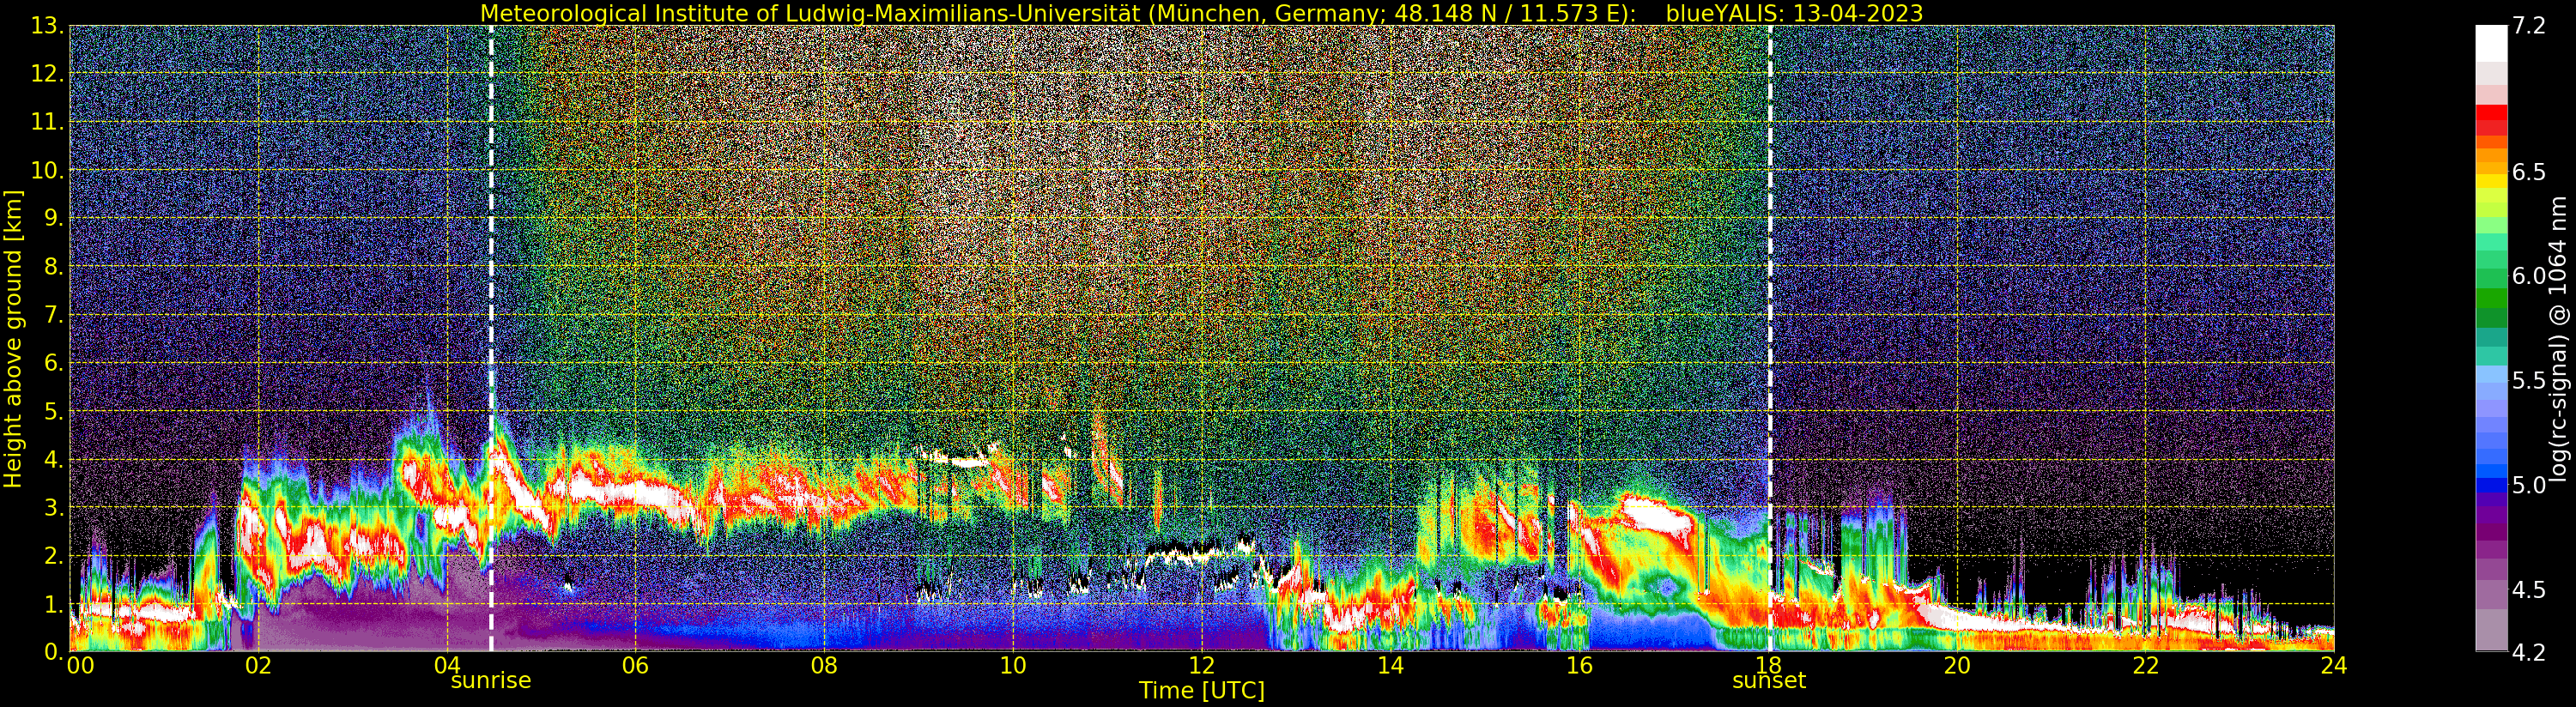
Task: Click the white dashed sunset marker line
Action: click(x=1769, y=338)
